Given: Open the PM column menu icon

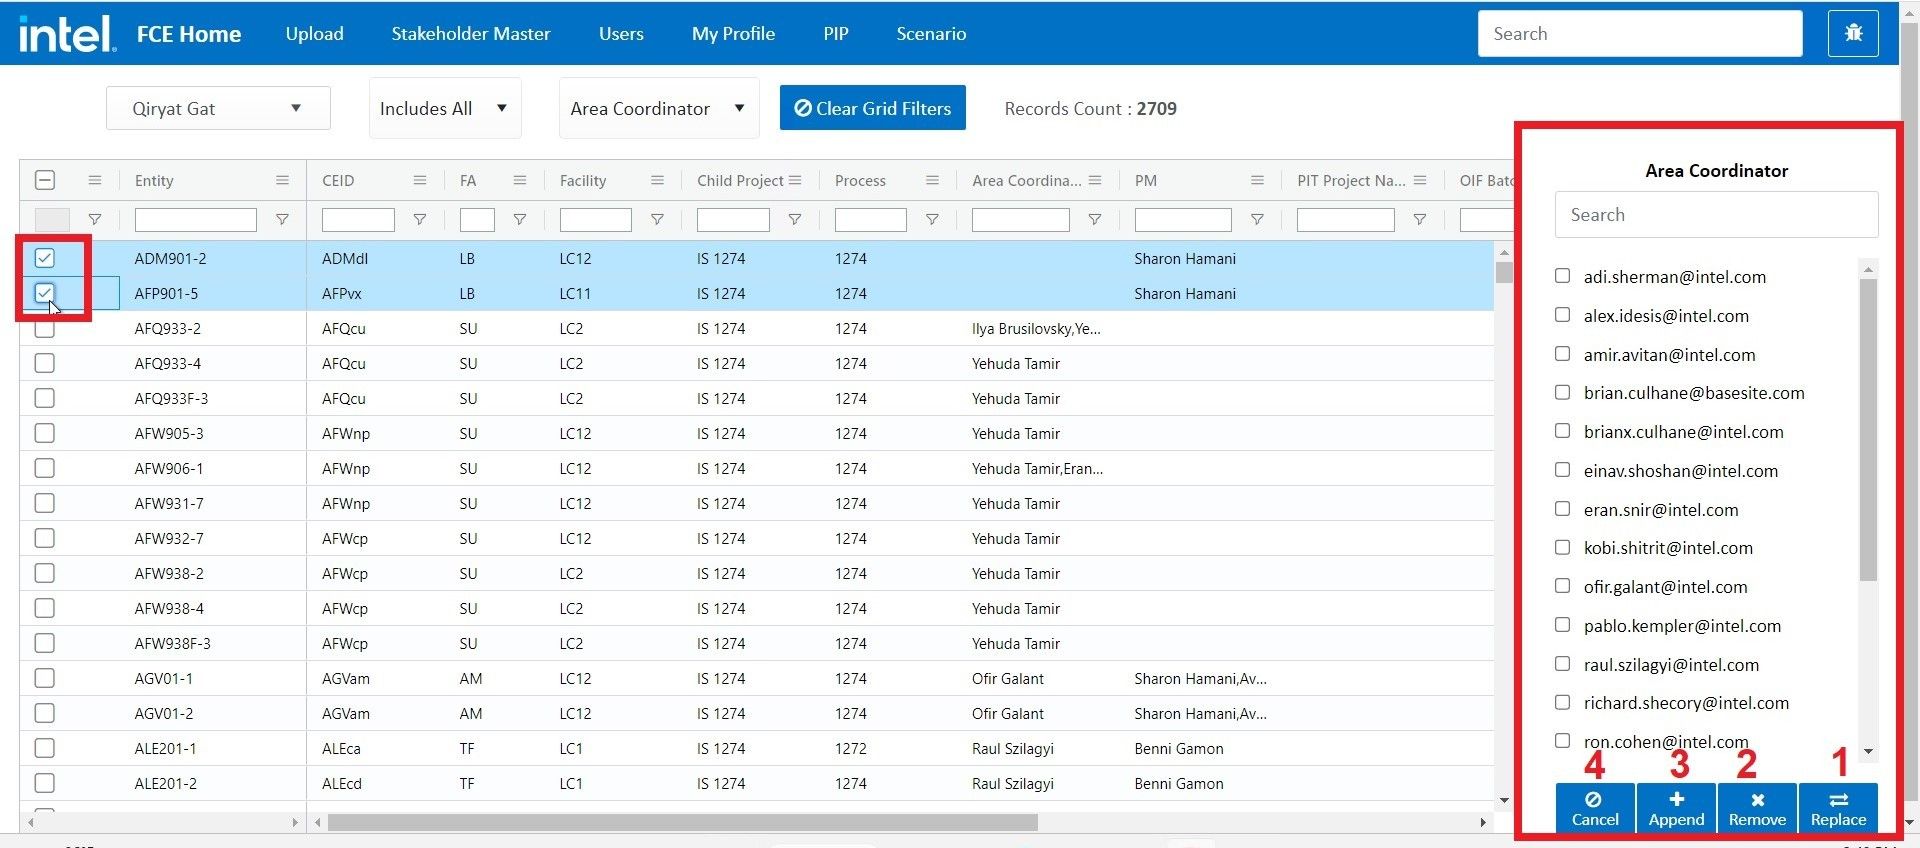Looking at the screenshot, I should click(x=1257, y=180).
